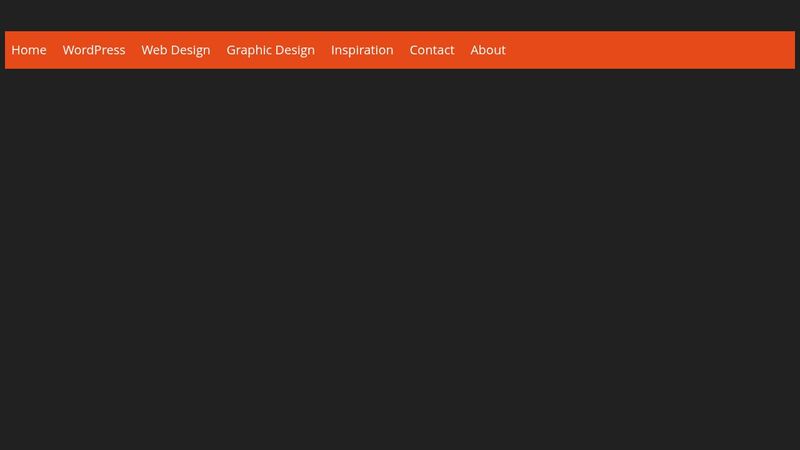The width and height of the screenshot is (800, 450).
Task: Open the WordPress menu item
Action: pos(94,50)
